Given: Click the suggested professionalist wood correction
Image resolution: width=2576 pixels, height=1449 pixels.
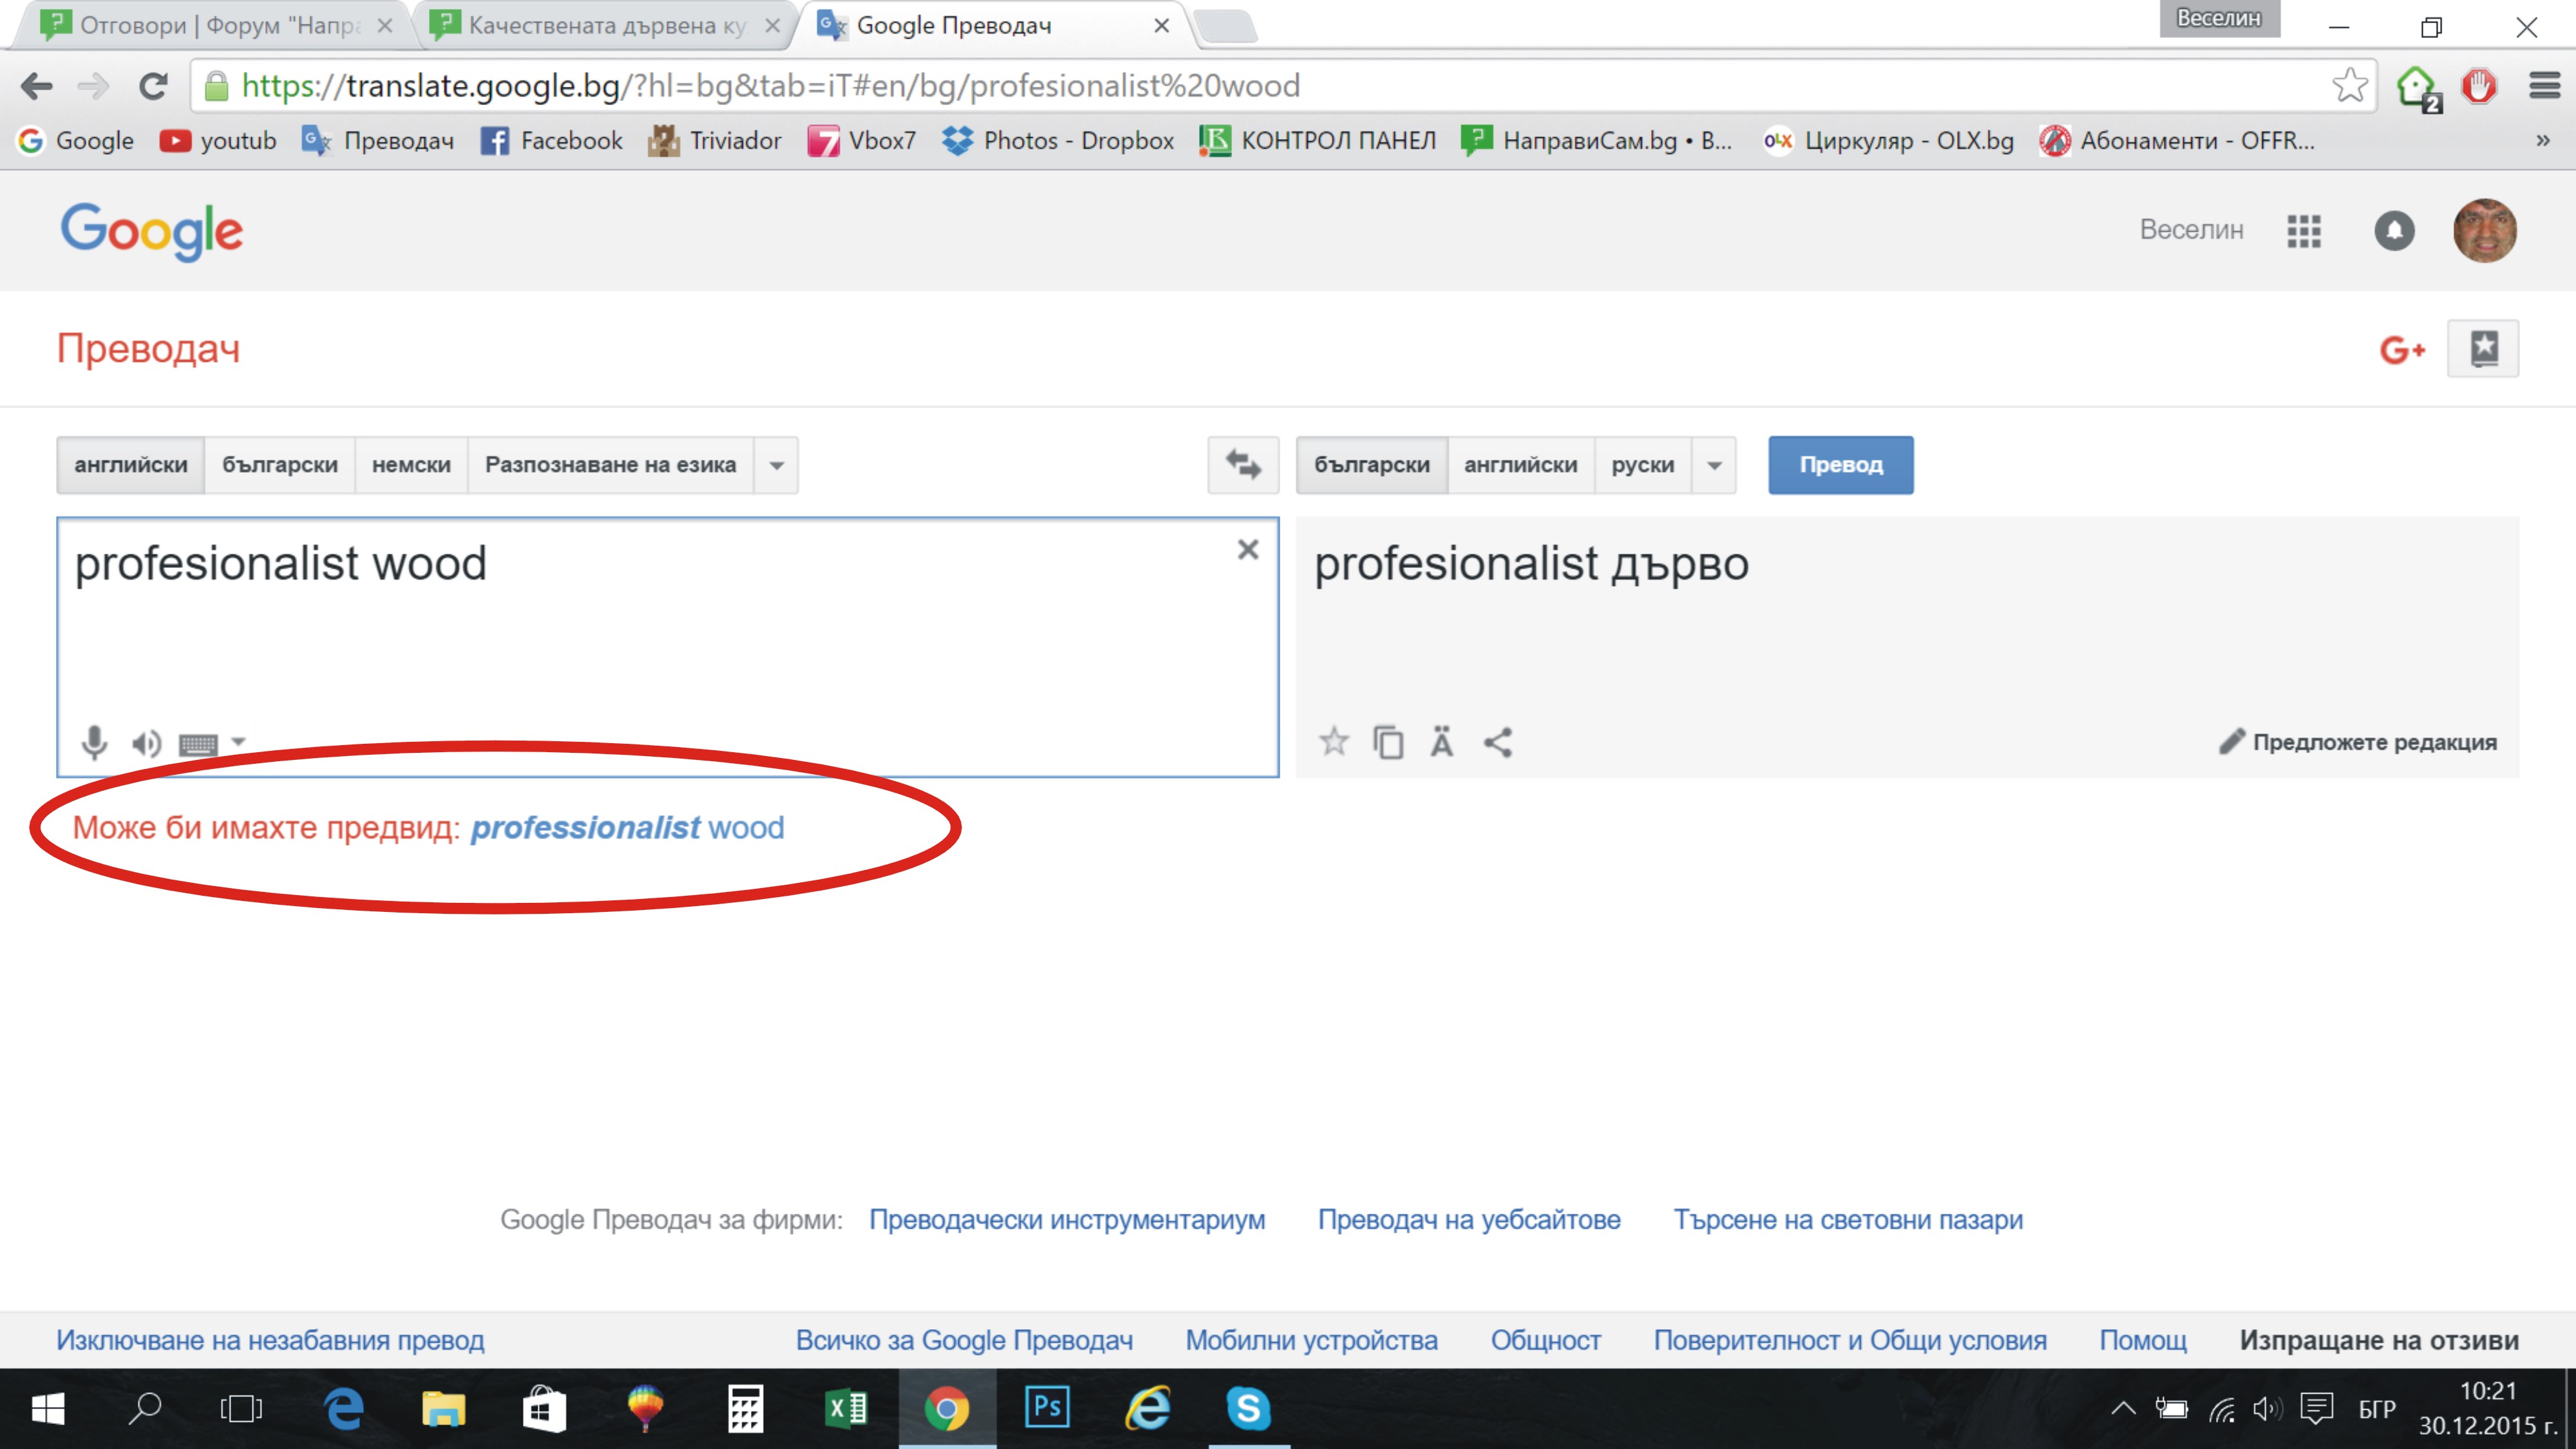Looking at the screenshot, I should click(x=627, y=828).
